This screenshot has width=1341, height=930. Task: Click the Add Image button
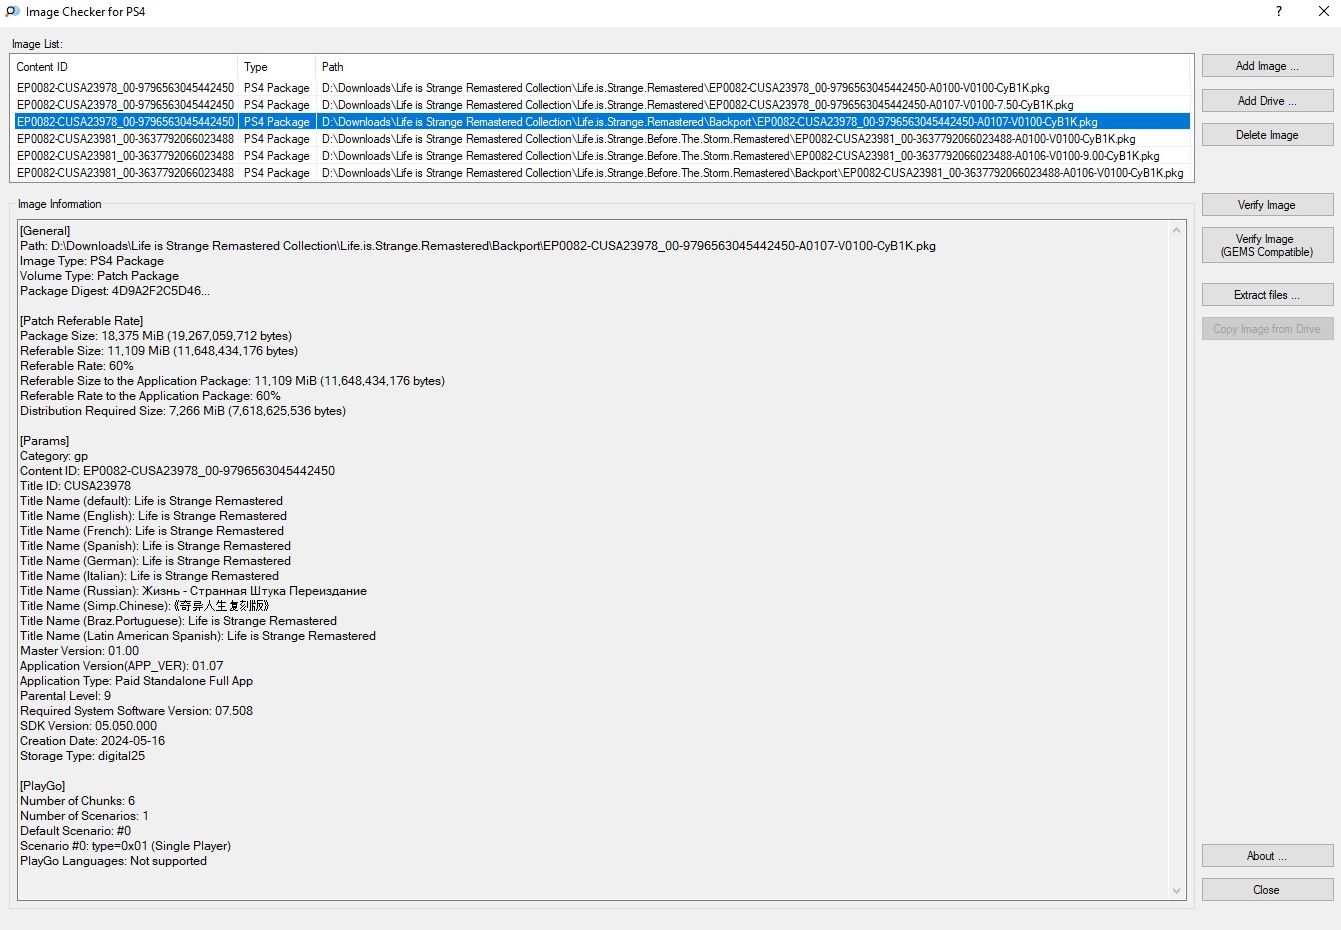pyautogui.click(x=1267, y=66)
